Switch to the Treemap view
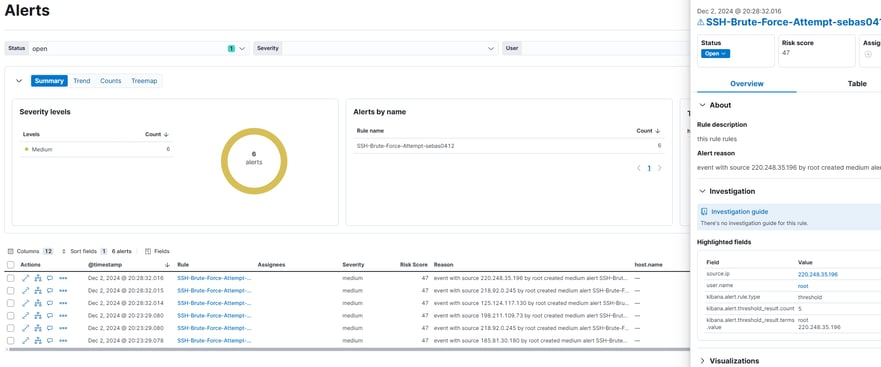The image size is (881, 367). coord(144,81)
